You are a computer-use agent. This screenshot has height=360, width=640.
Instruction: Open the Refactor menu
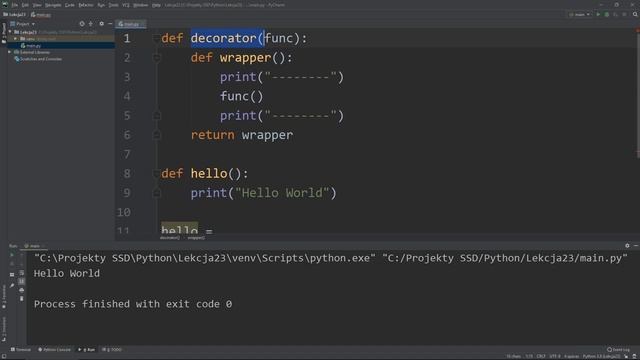click(x=86, y=5)
